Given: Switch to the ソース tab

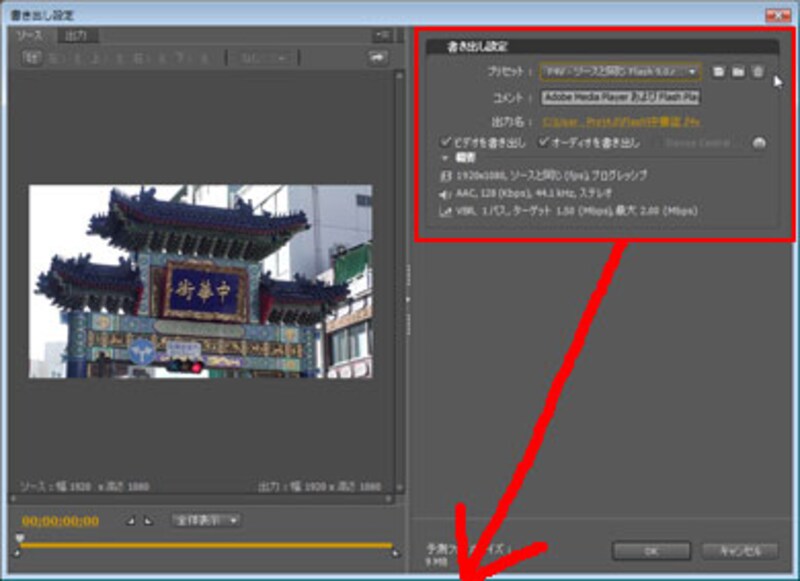Looking at the screenshot, I should [x=30, y=35].
